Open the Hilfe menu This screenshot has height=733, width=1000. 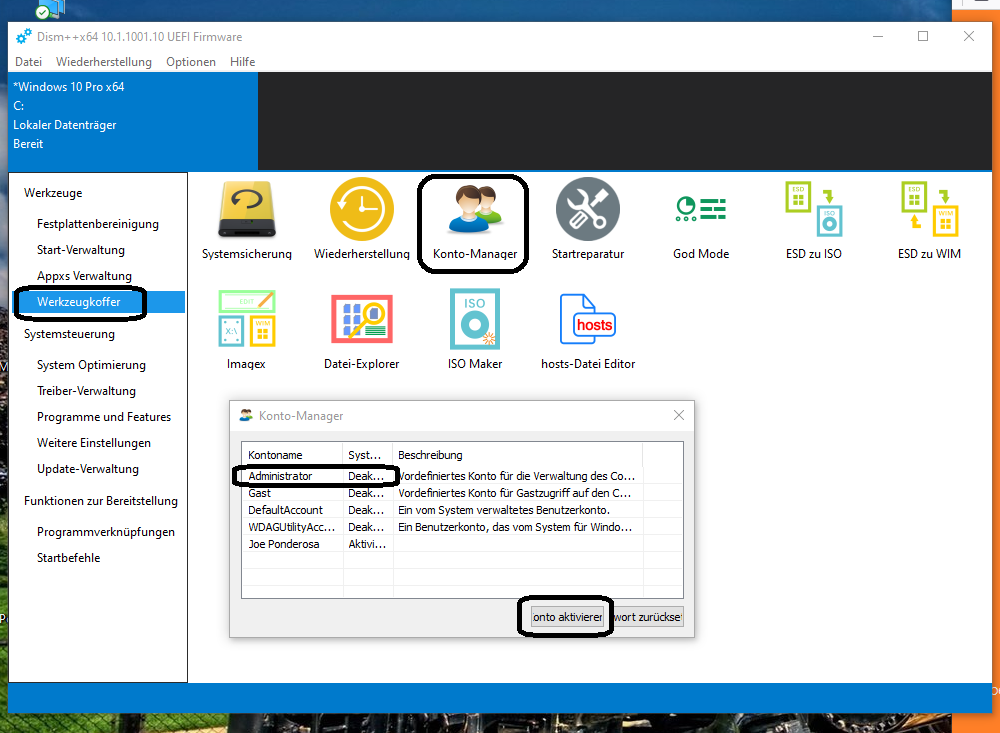(242, 62)
